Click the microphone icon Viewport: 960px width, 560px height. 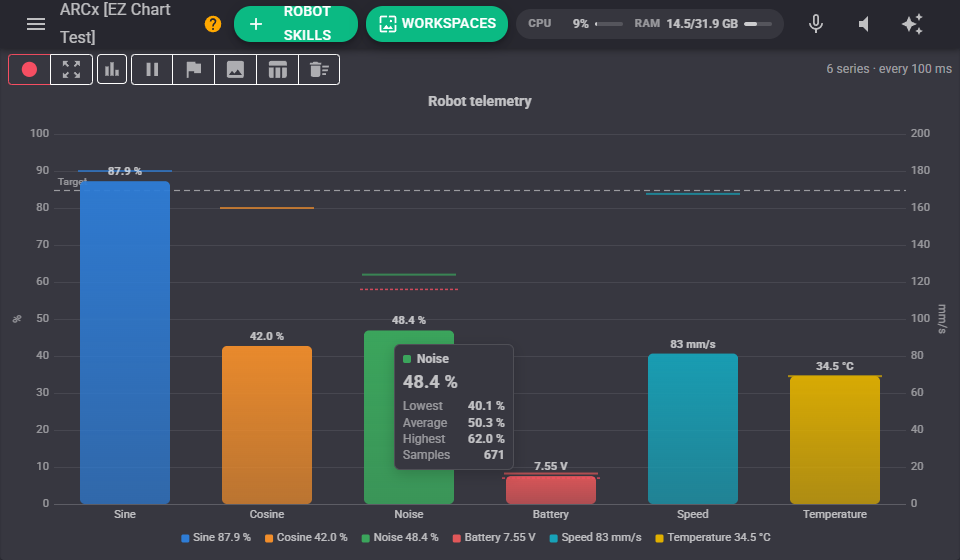pyautogui.click(x=816, y=24)
